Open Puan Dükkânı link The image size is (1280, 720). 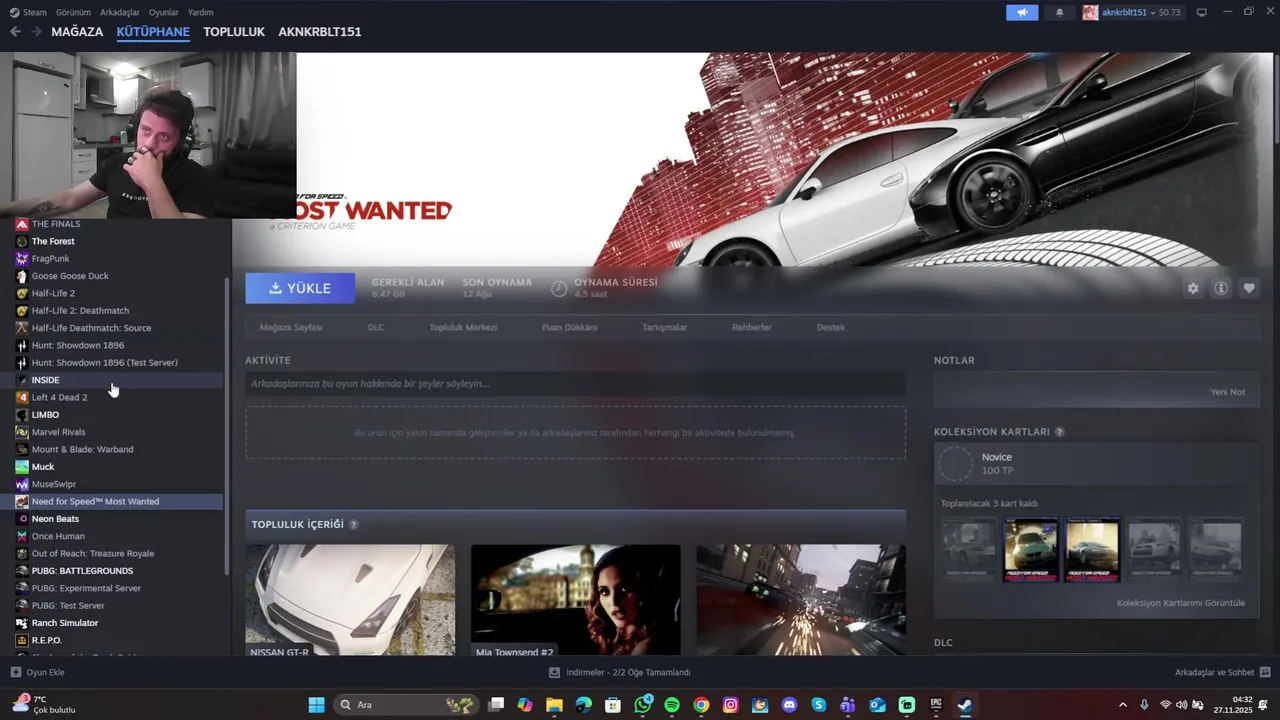click(x=570, y=327)
